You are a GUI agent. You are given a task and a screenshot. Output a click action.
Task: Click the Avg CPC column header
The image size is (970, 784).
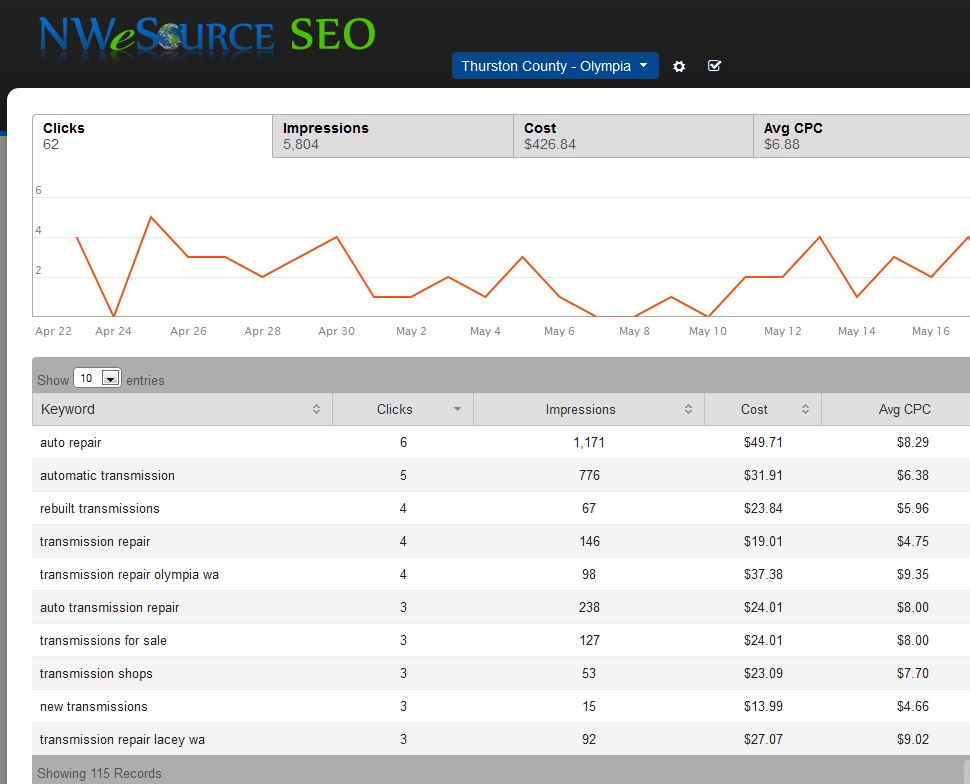[x=904, y=409]
